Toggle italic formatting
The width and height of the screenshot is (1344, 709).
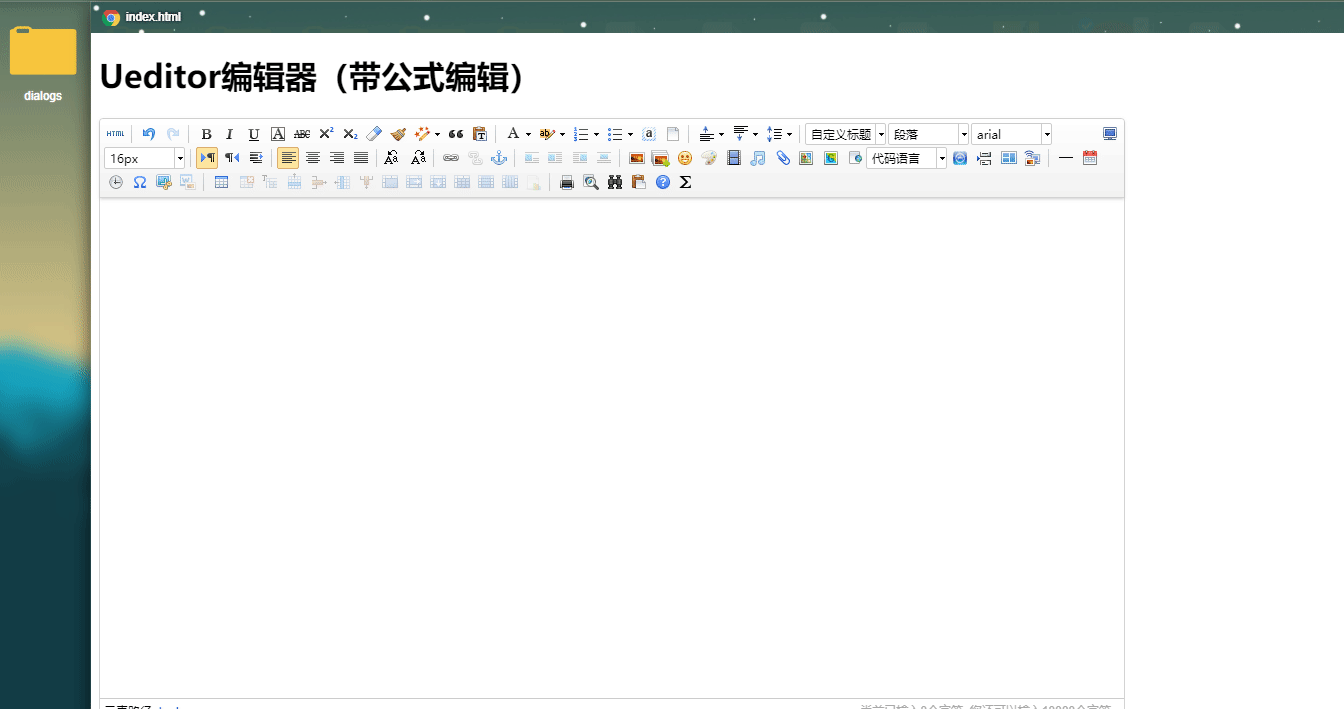point(230,134)
